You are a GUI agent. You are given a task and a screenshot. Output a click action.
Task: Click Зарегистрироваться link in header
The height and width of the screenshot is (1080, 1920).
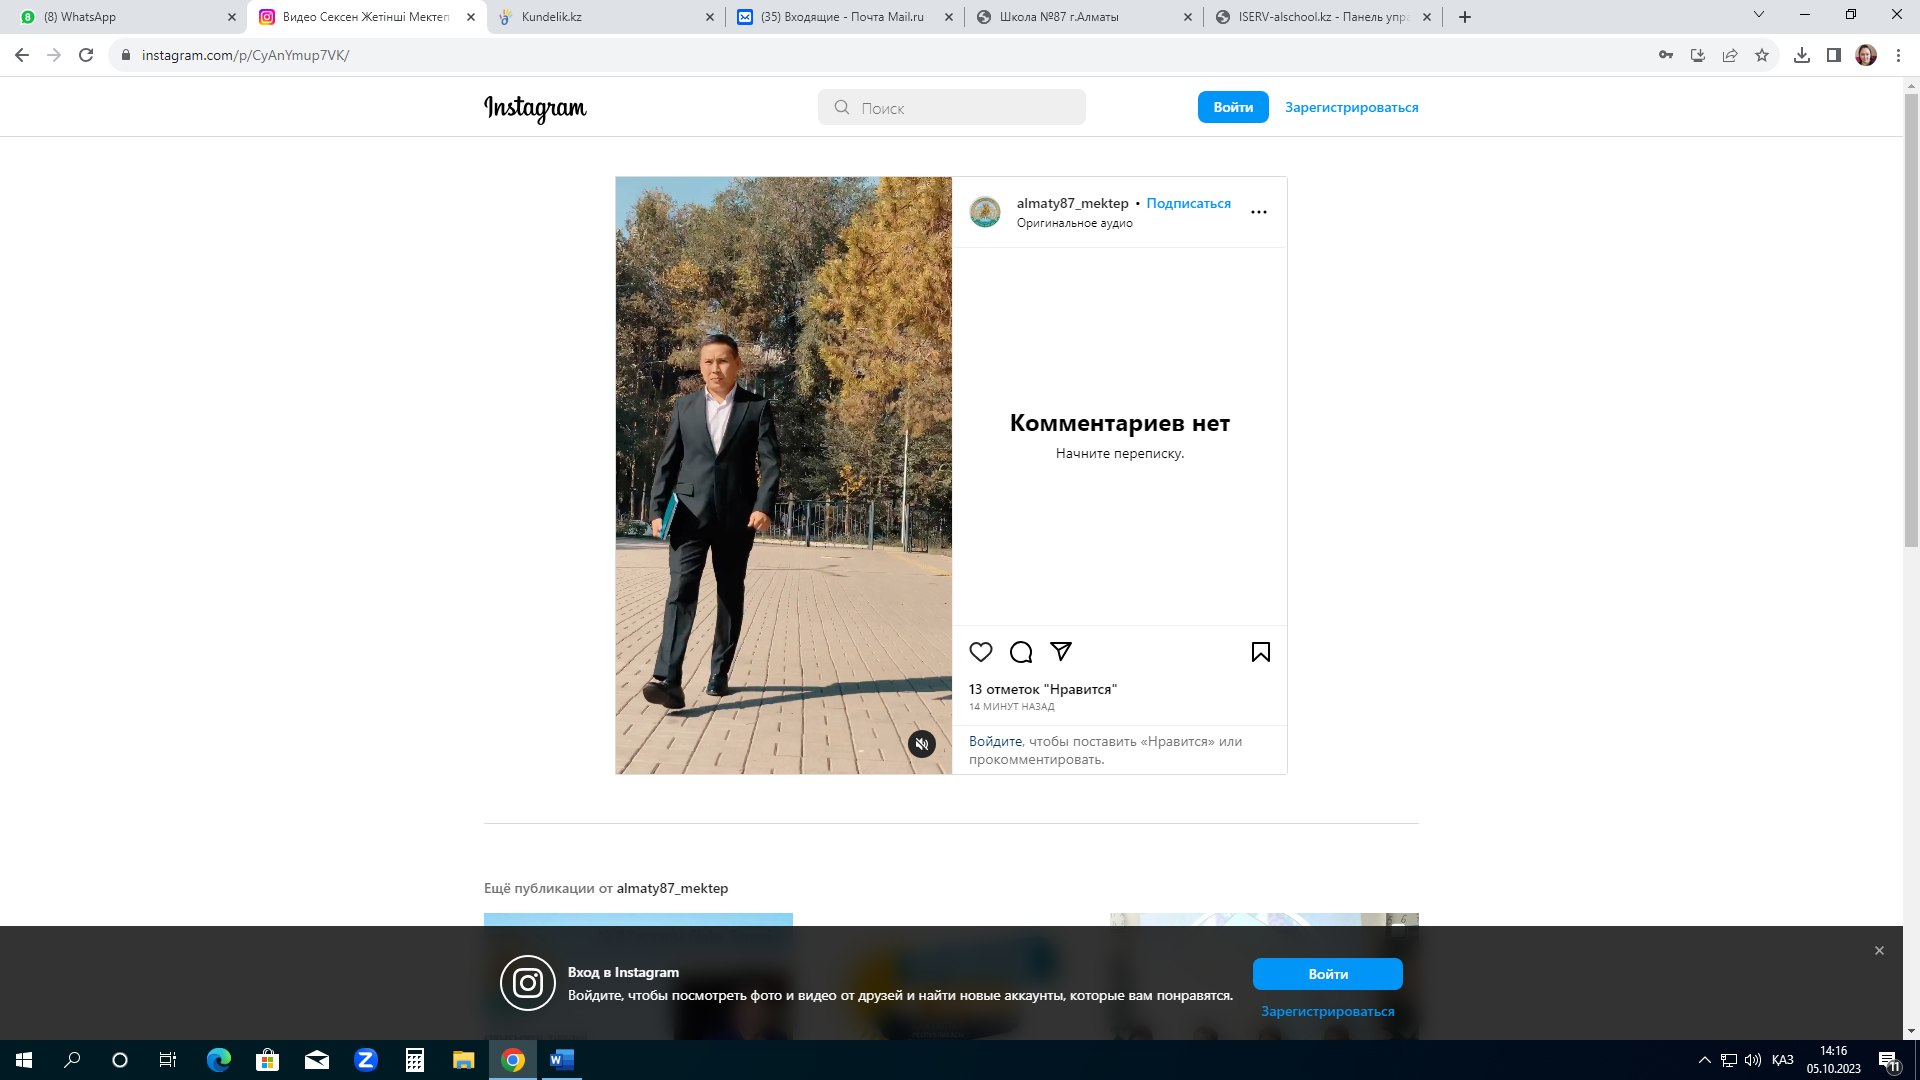(1352, 107)
